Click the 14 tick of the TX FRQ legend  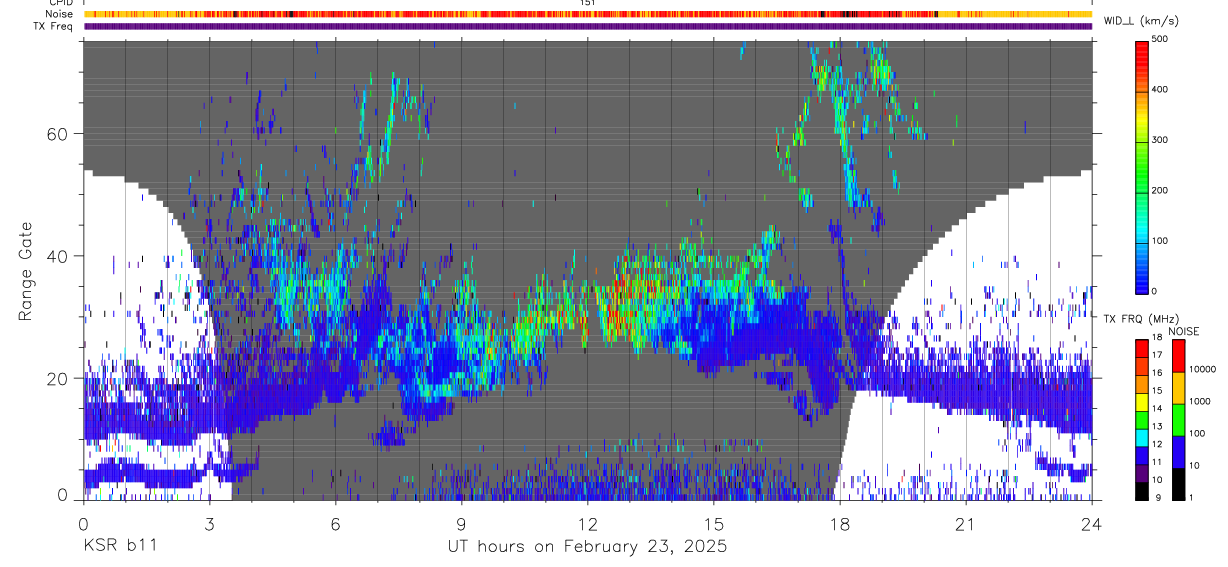pos(1158,410)
